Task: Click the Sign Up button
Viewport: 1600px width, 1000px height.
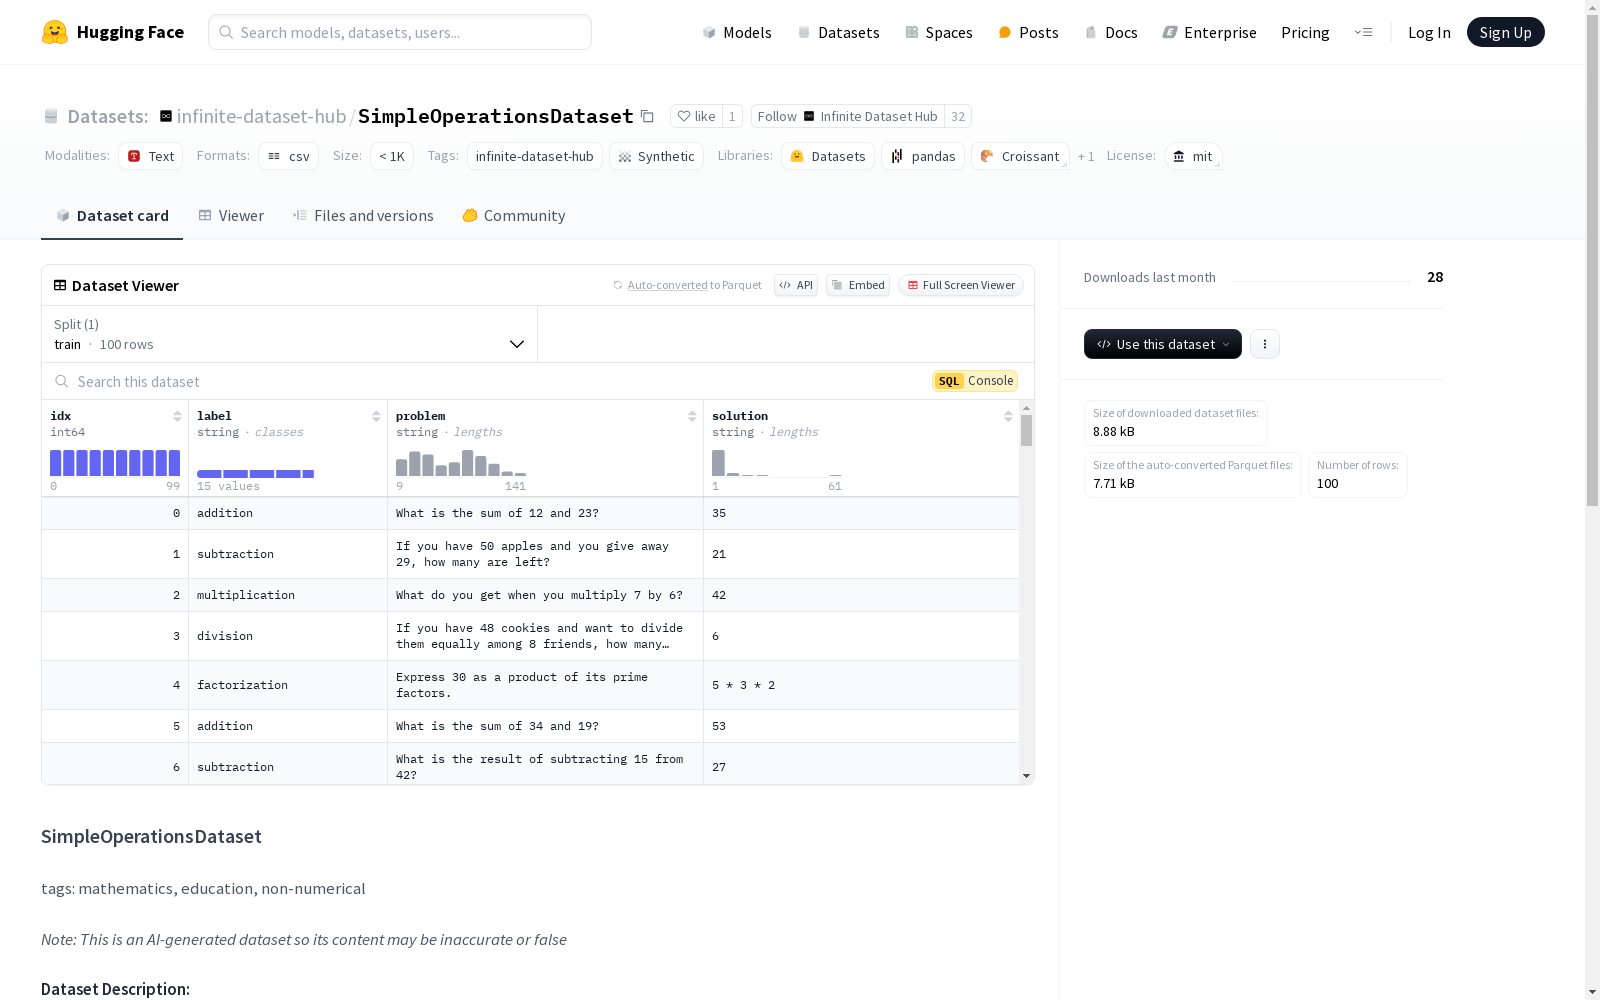Action: tap(1506, 32)
